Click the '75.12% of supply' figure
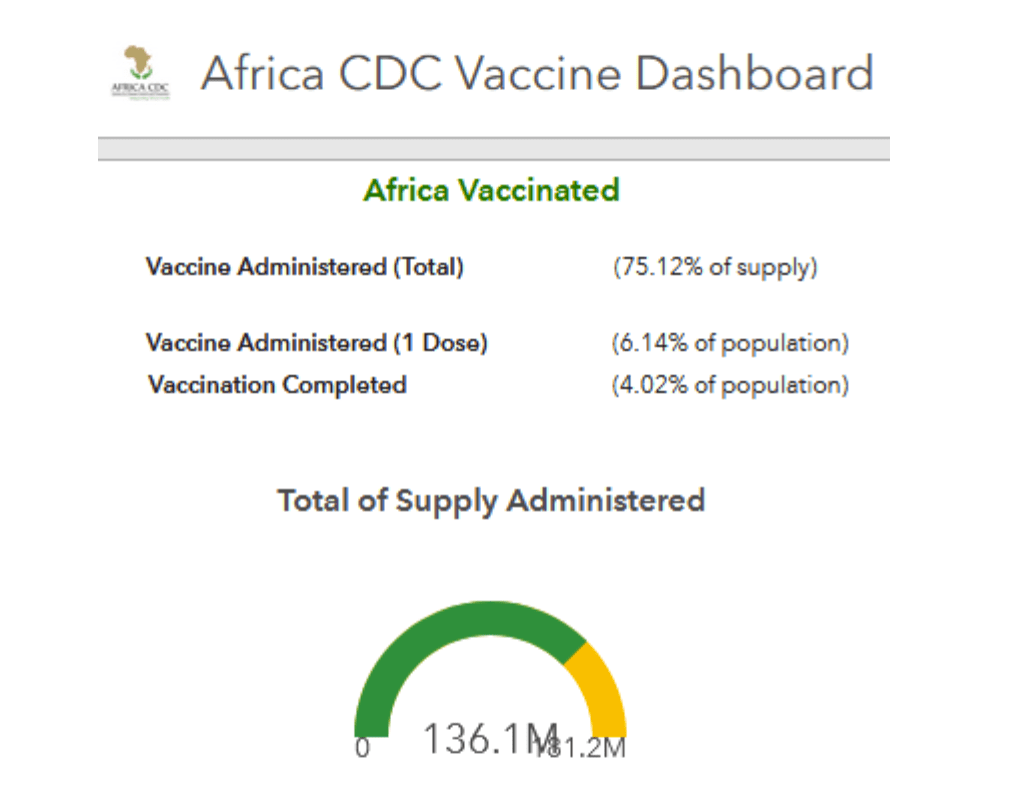The height and width of the screenshot is (800, 1018). pos(715,268)
